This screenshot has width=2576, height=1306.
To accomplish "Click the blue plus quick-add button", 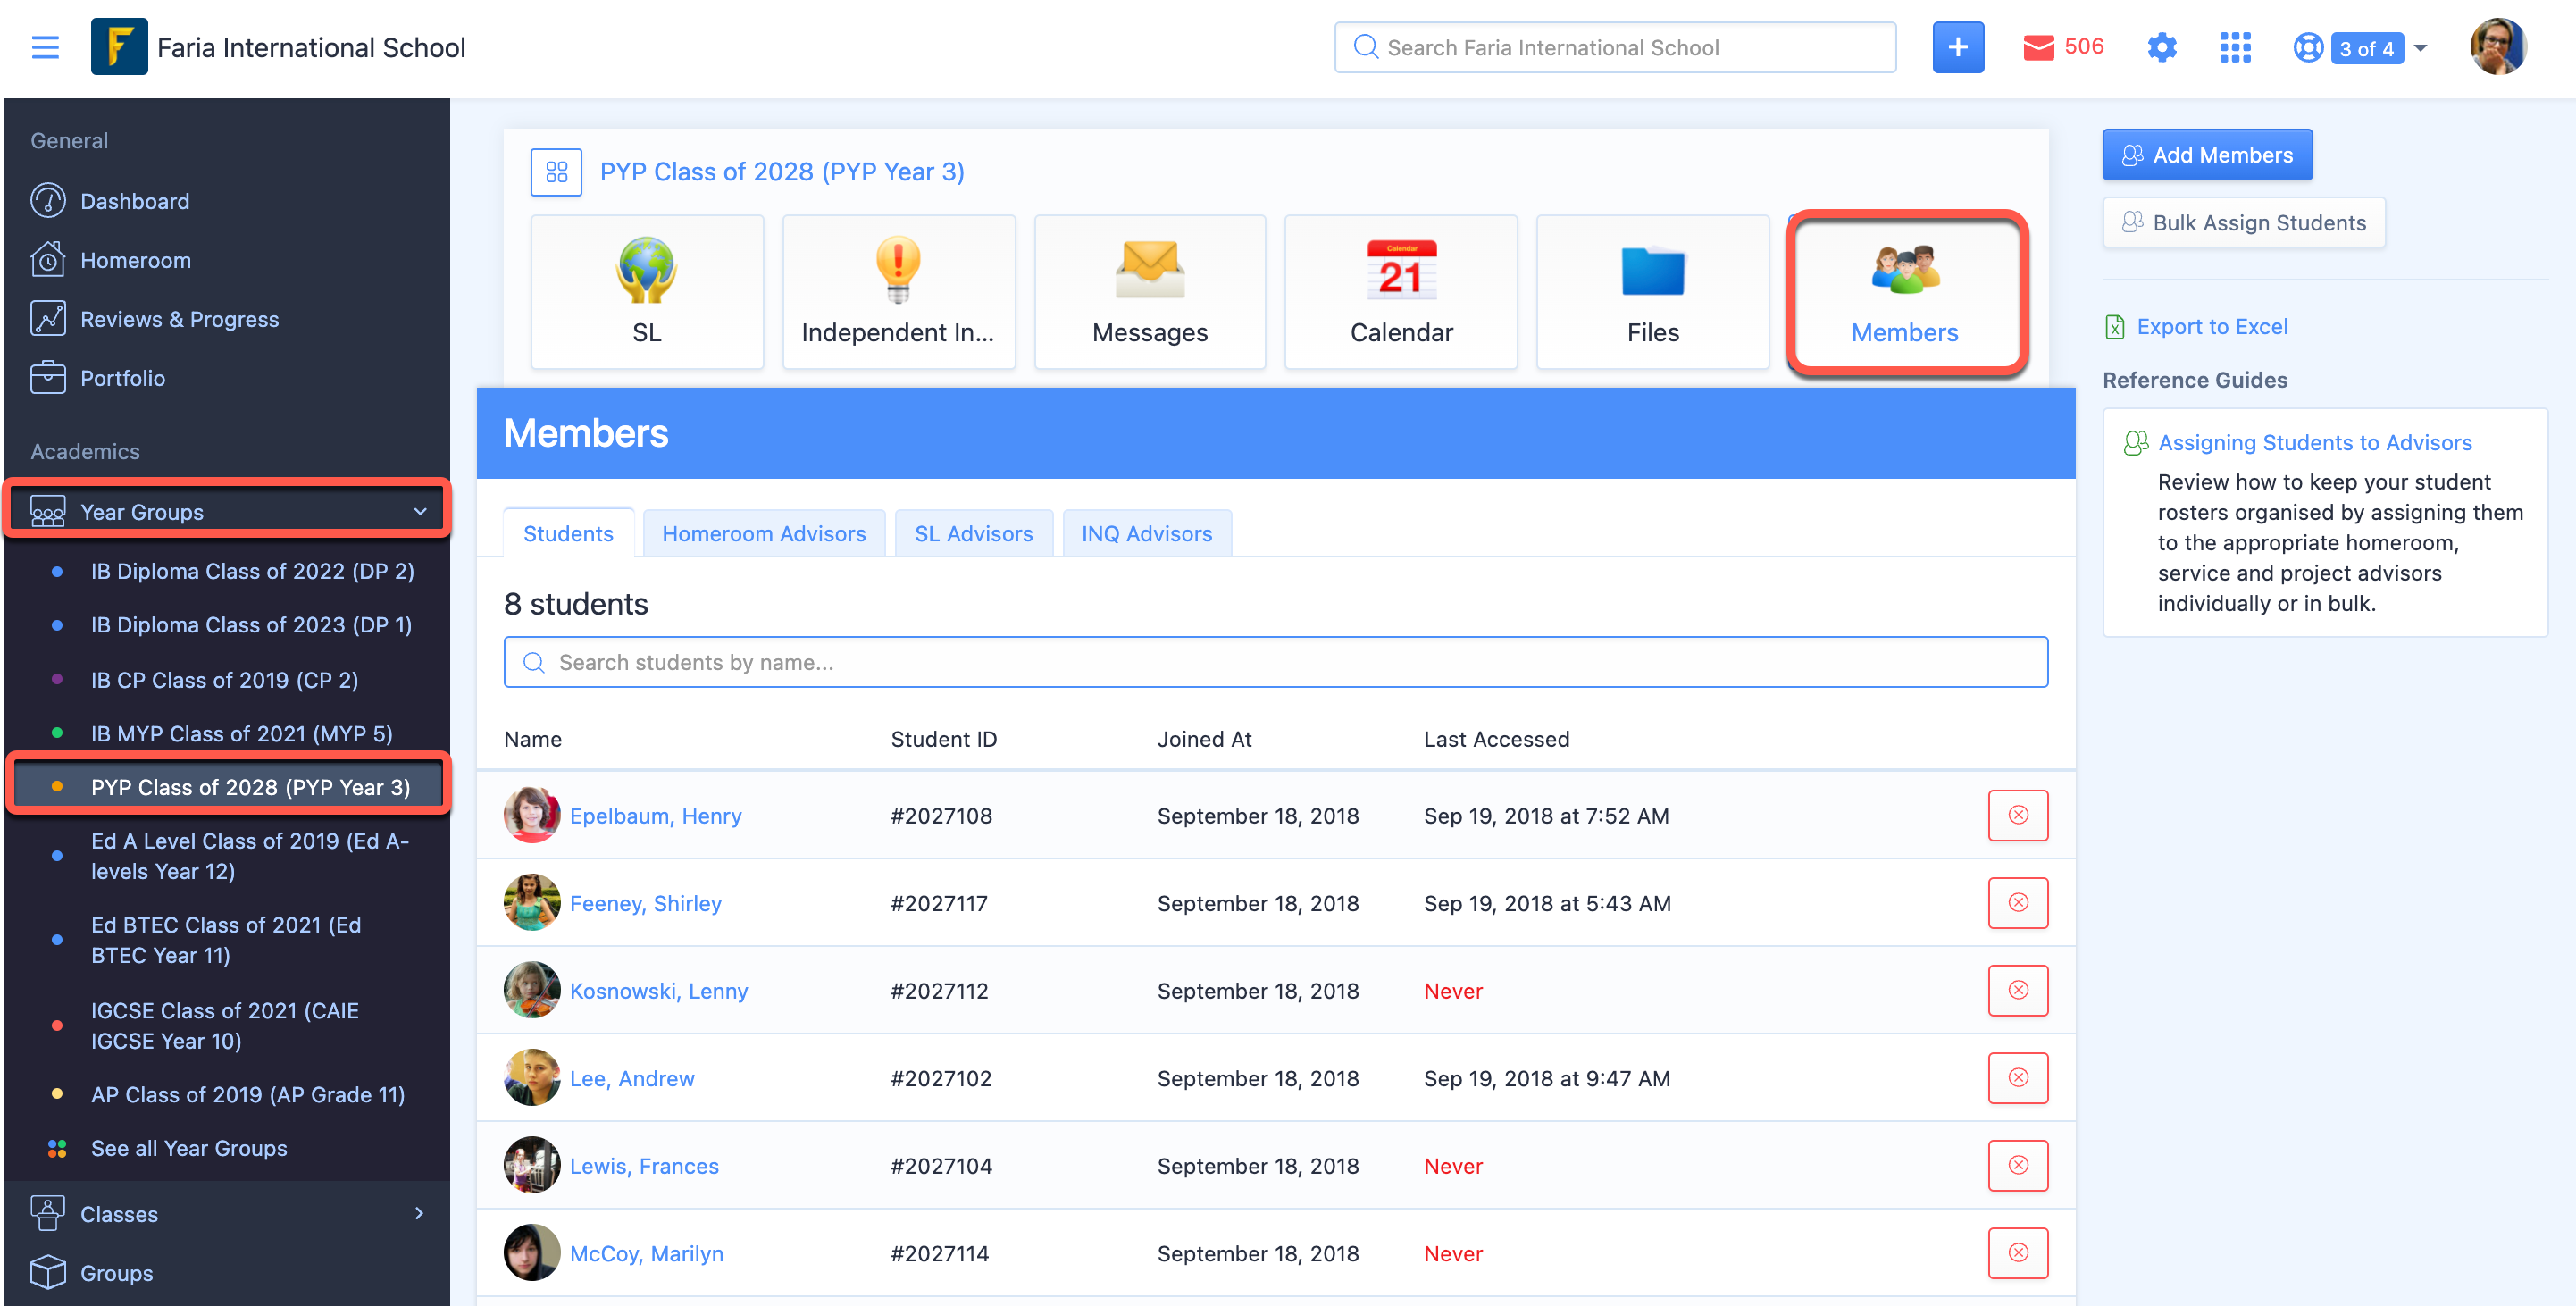I will [x=1957, y=47].
